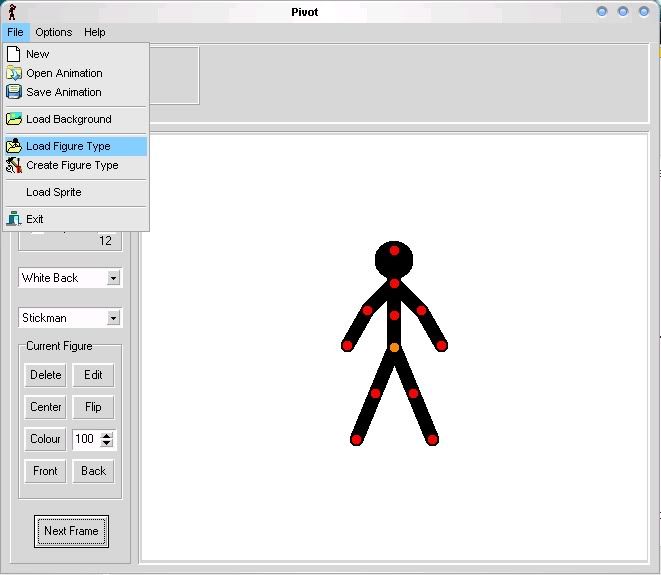Open the Stickman figure dropdown

(113, 318)
